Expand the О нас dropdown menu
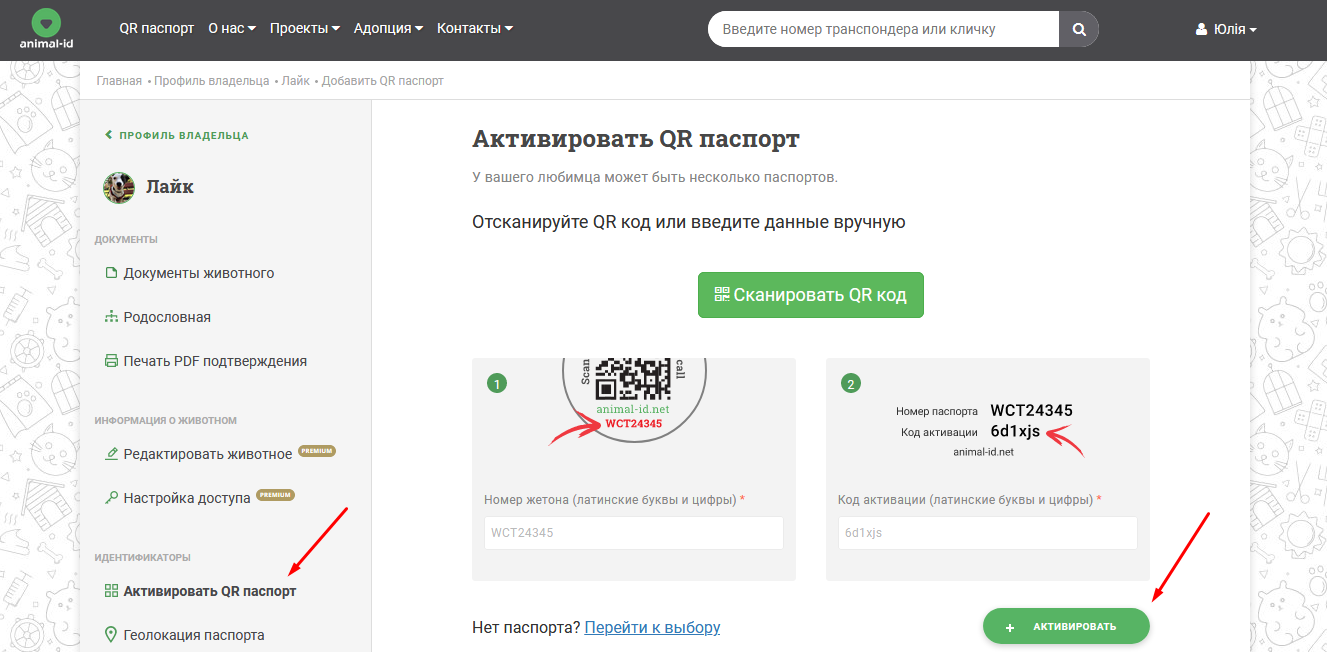 (232, 29)
